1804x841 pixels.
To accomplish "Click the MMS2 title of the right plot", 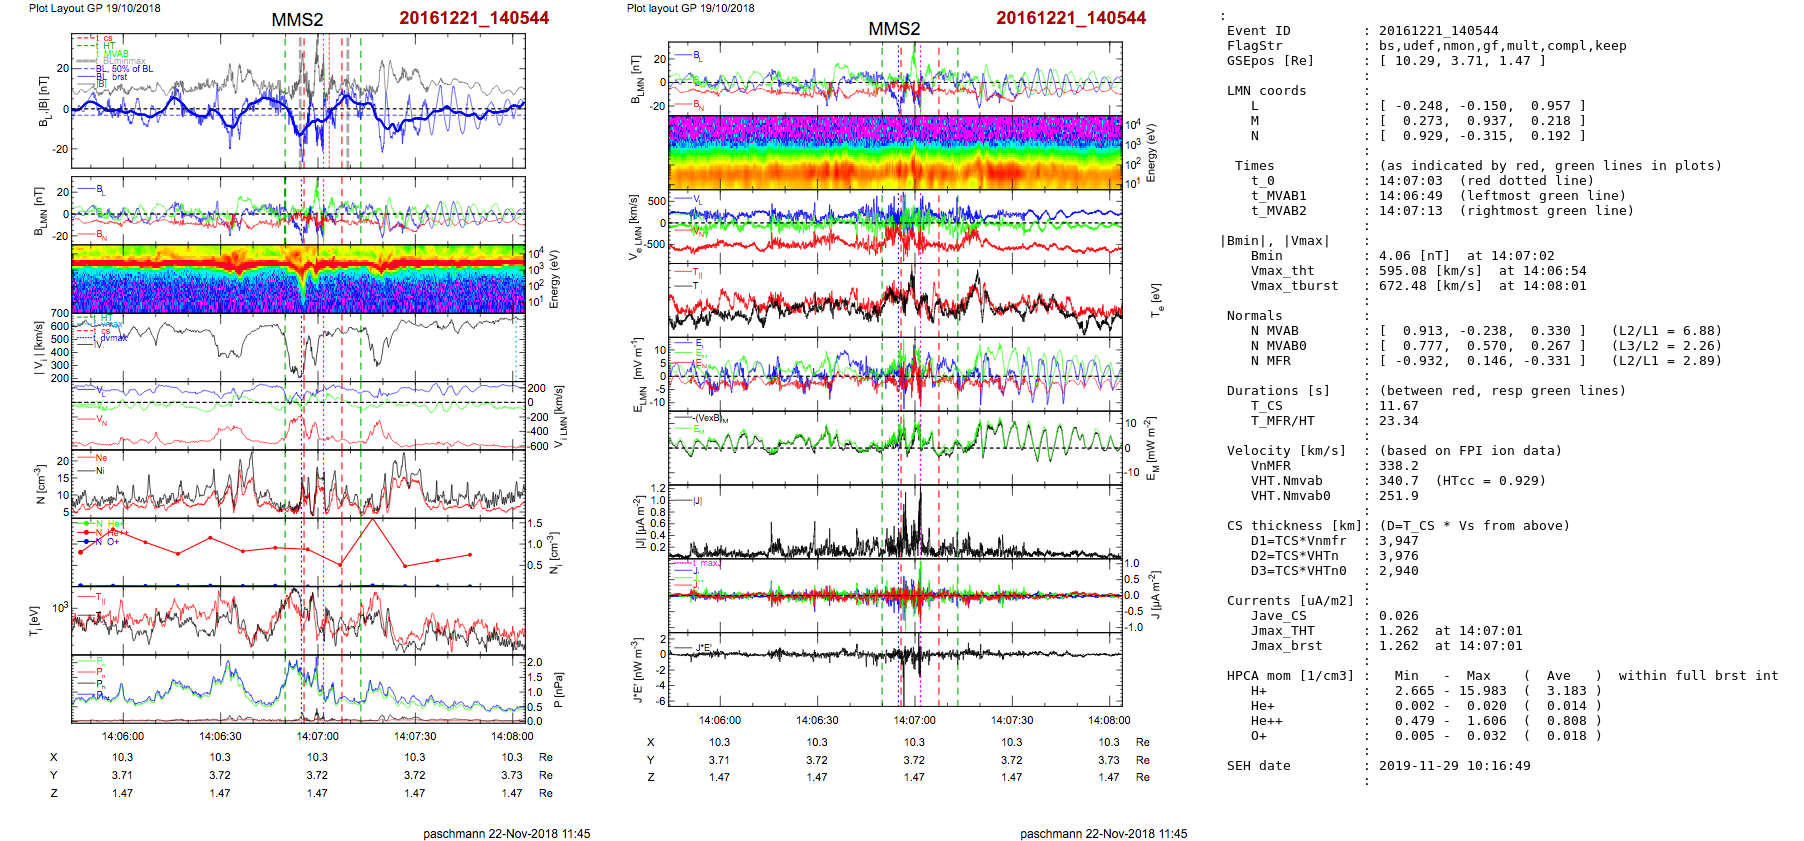I will click(894, 29).
